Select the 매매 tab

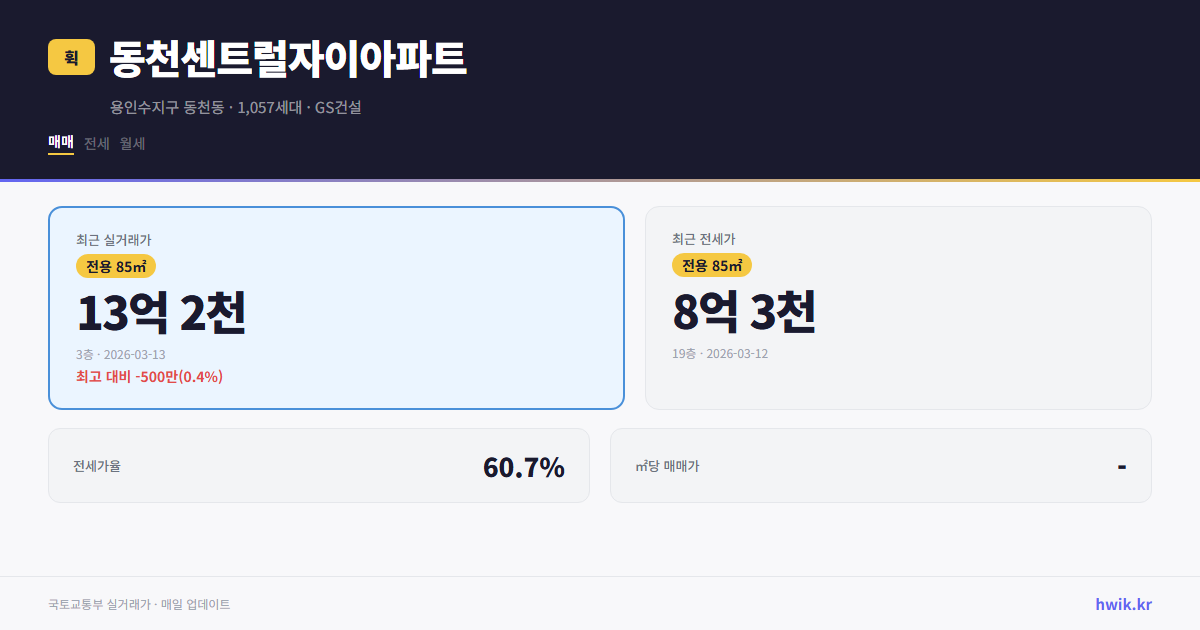[60, 142]
